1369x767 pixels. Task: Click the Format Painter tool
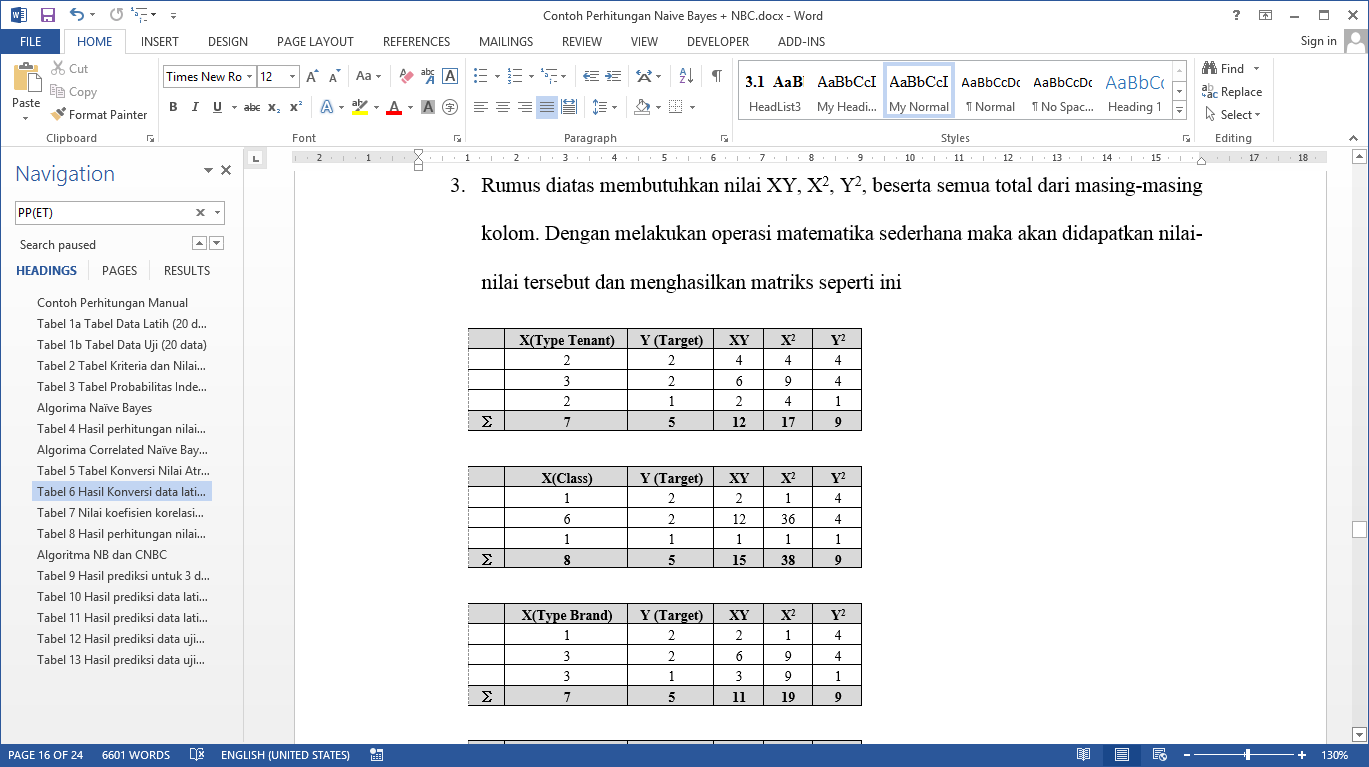(99, 115)
